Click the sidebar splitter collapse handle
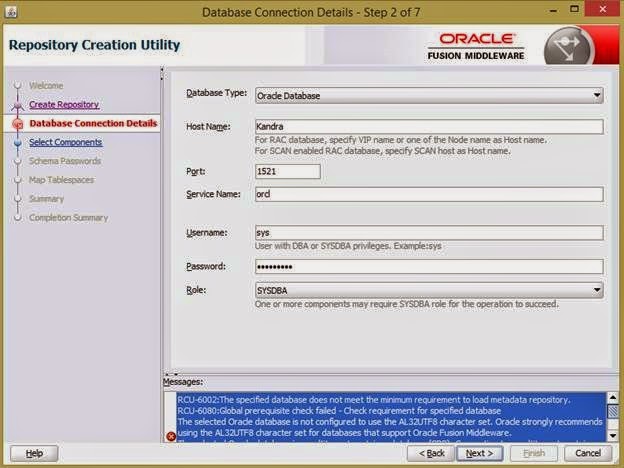 (x=162, y=74)
